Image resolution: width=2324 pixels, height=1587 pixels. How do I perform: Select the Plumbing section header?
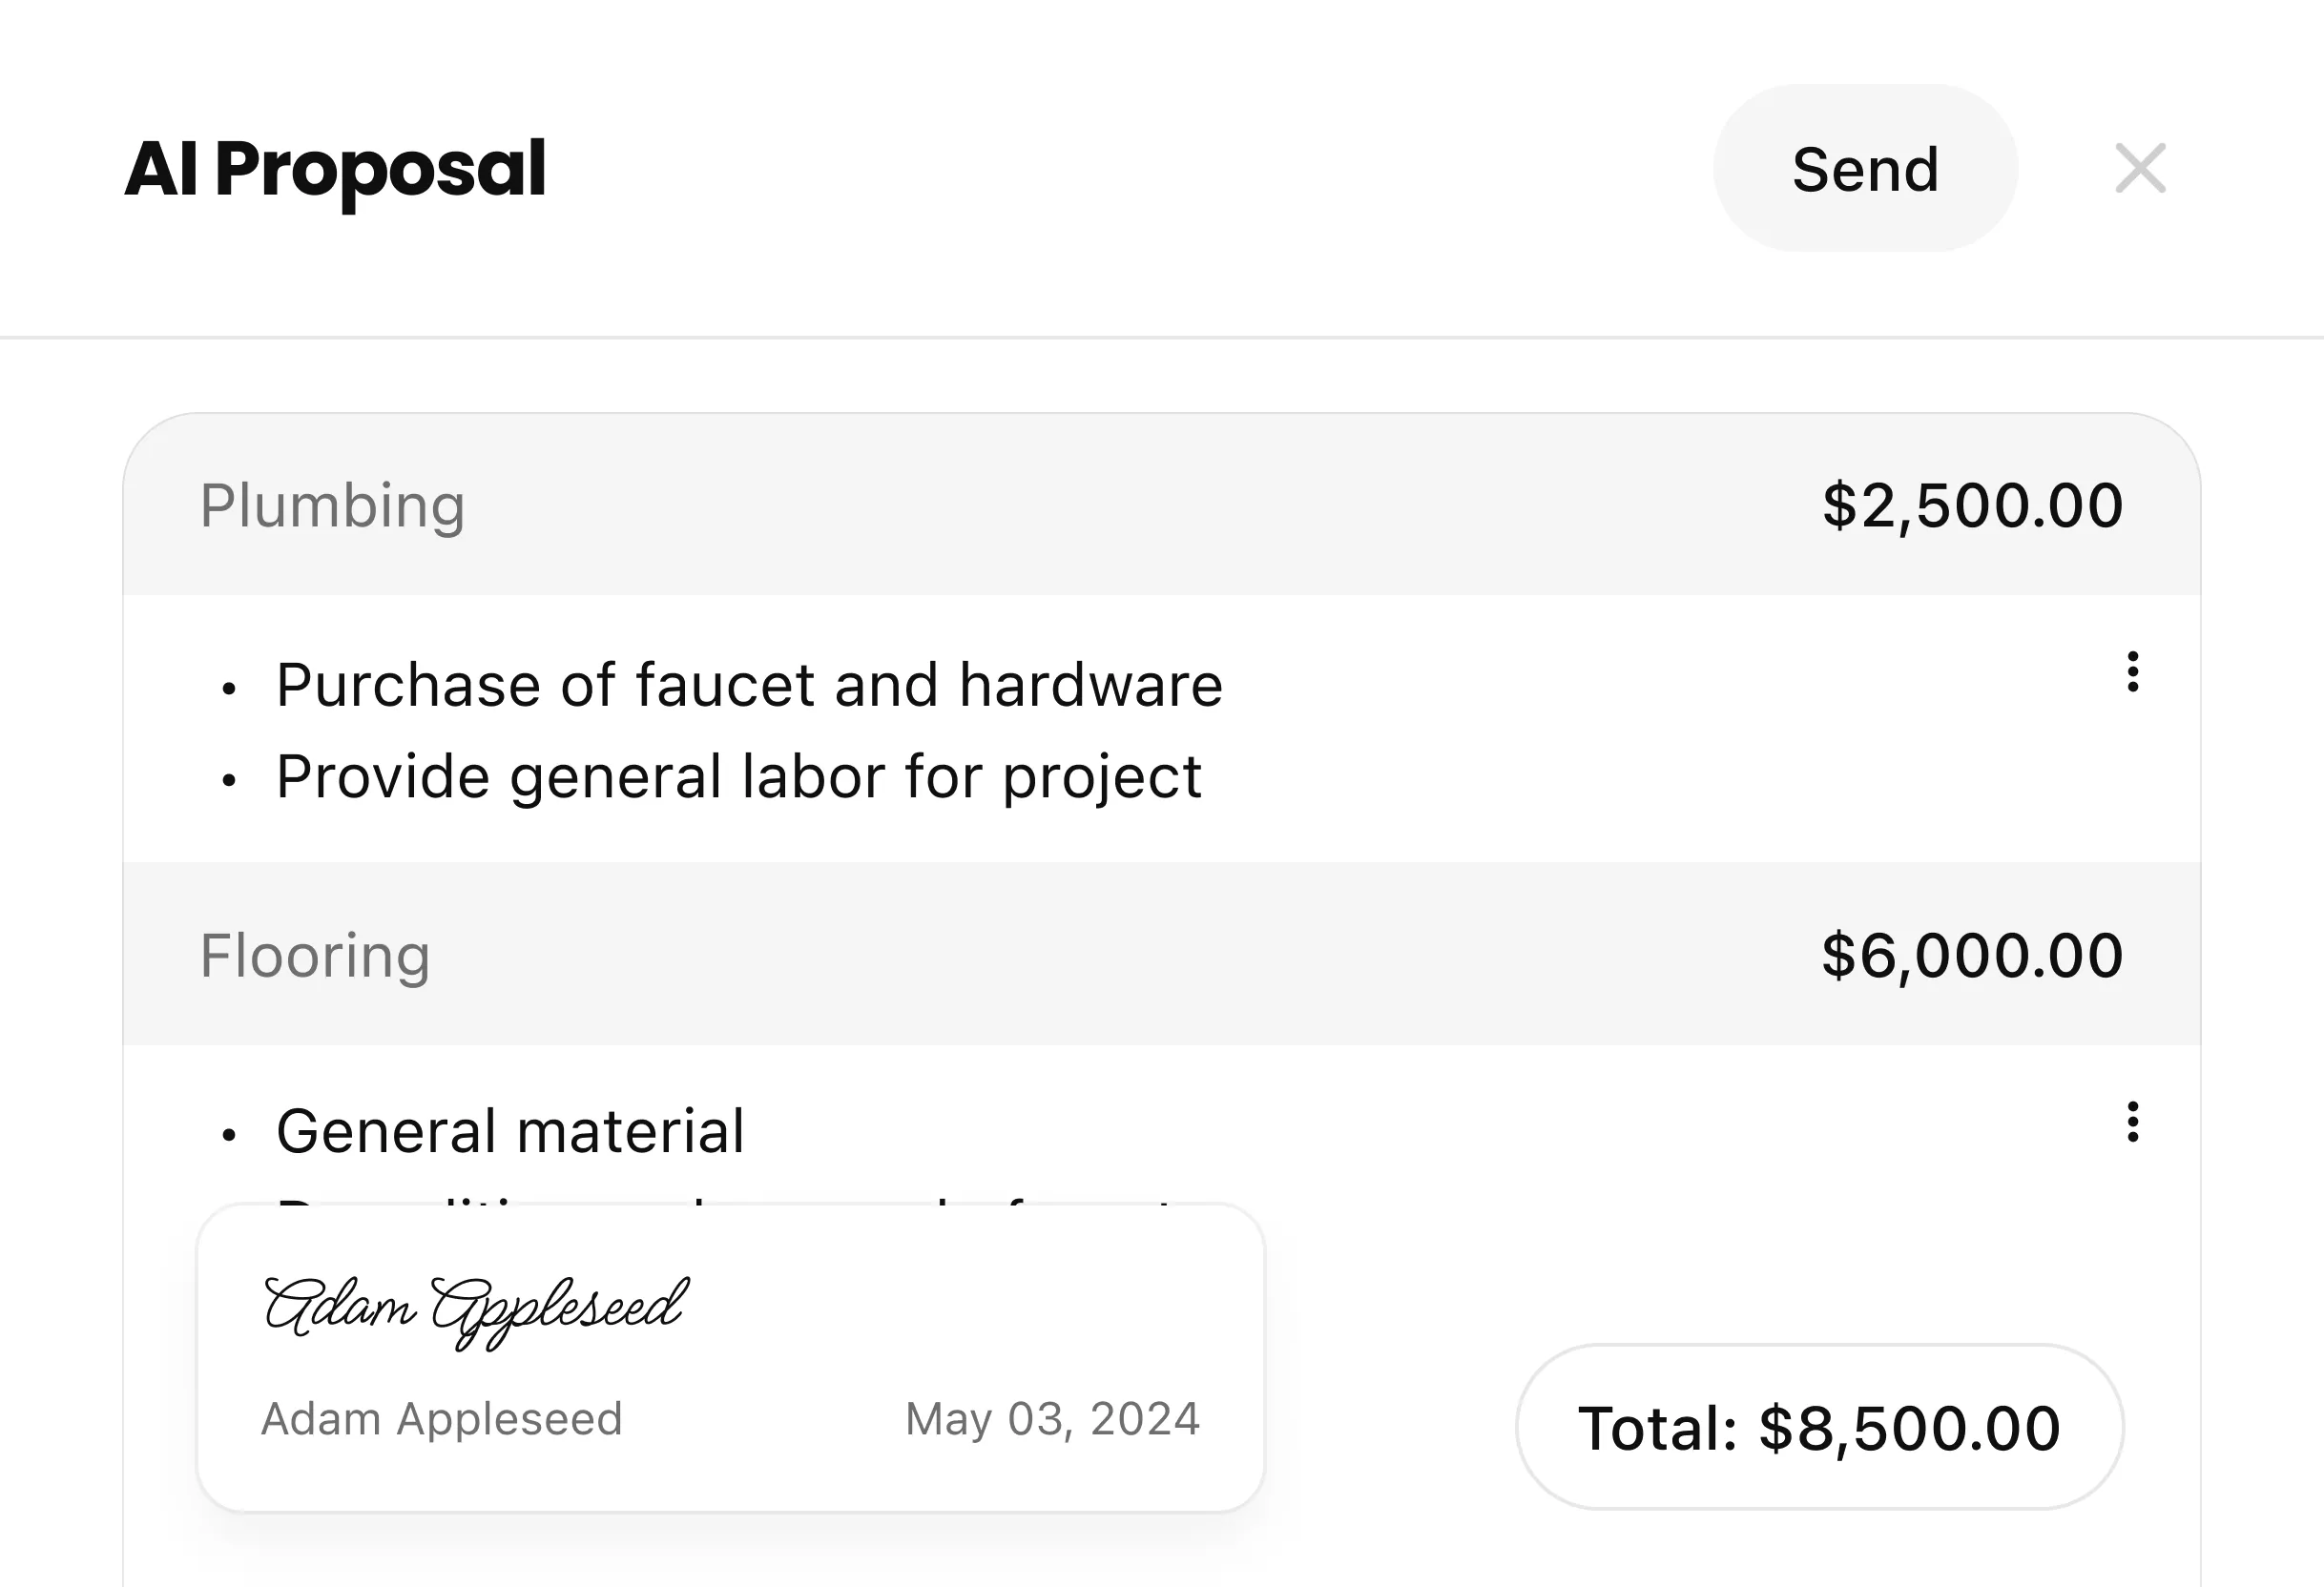point(333,505)
